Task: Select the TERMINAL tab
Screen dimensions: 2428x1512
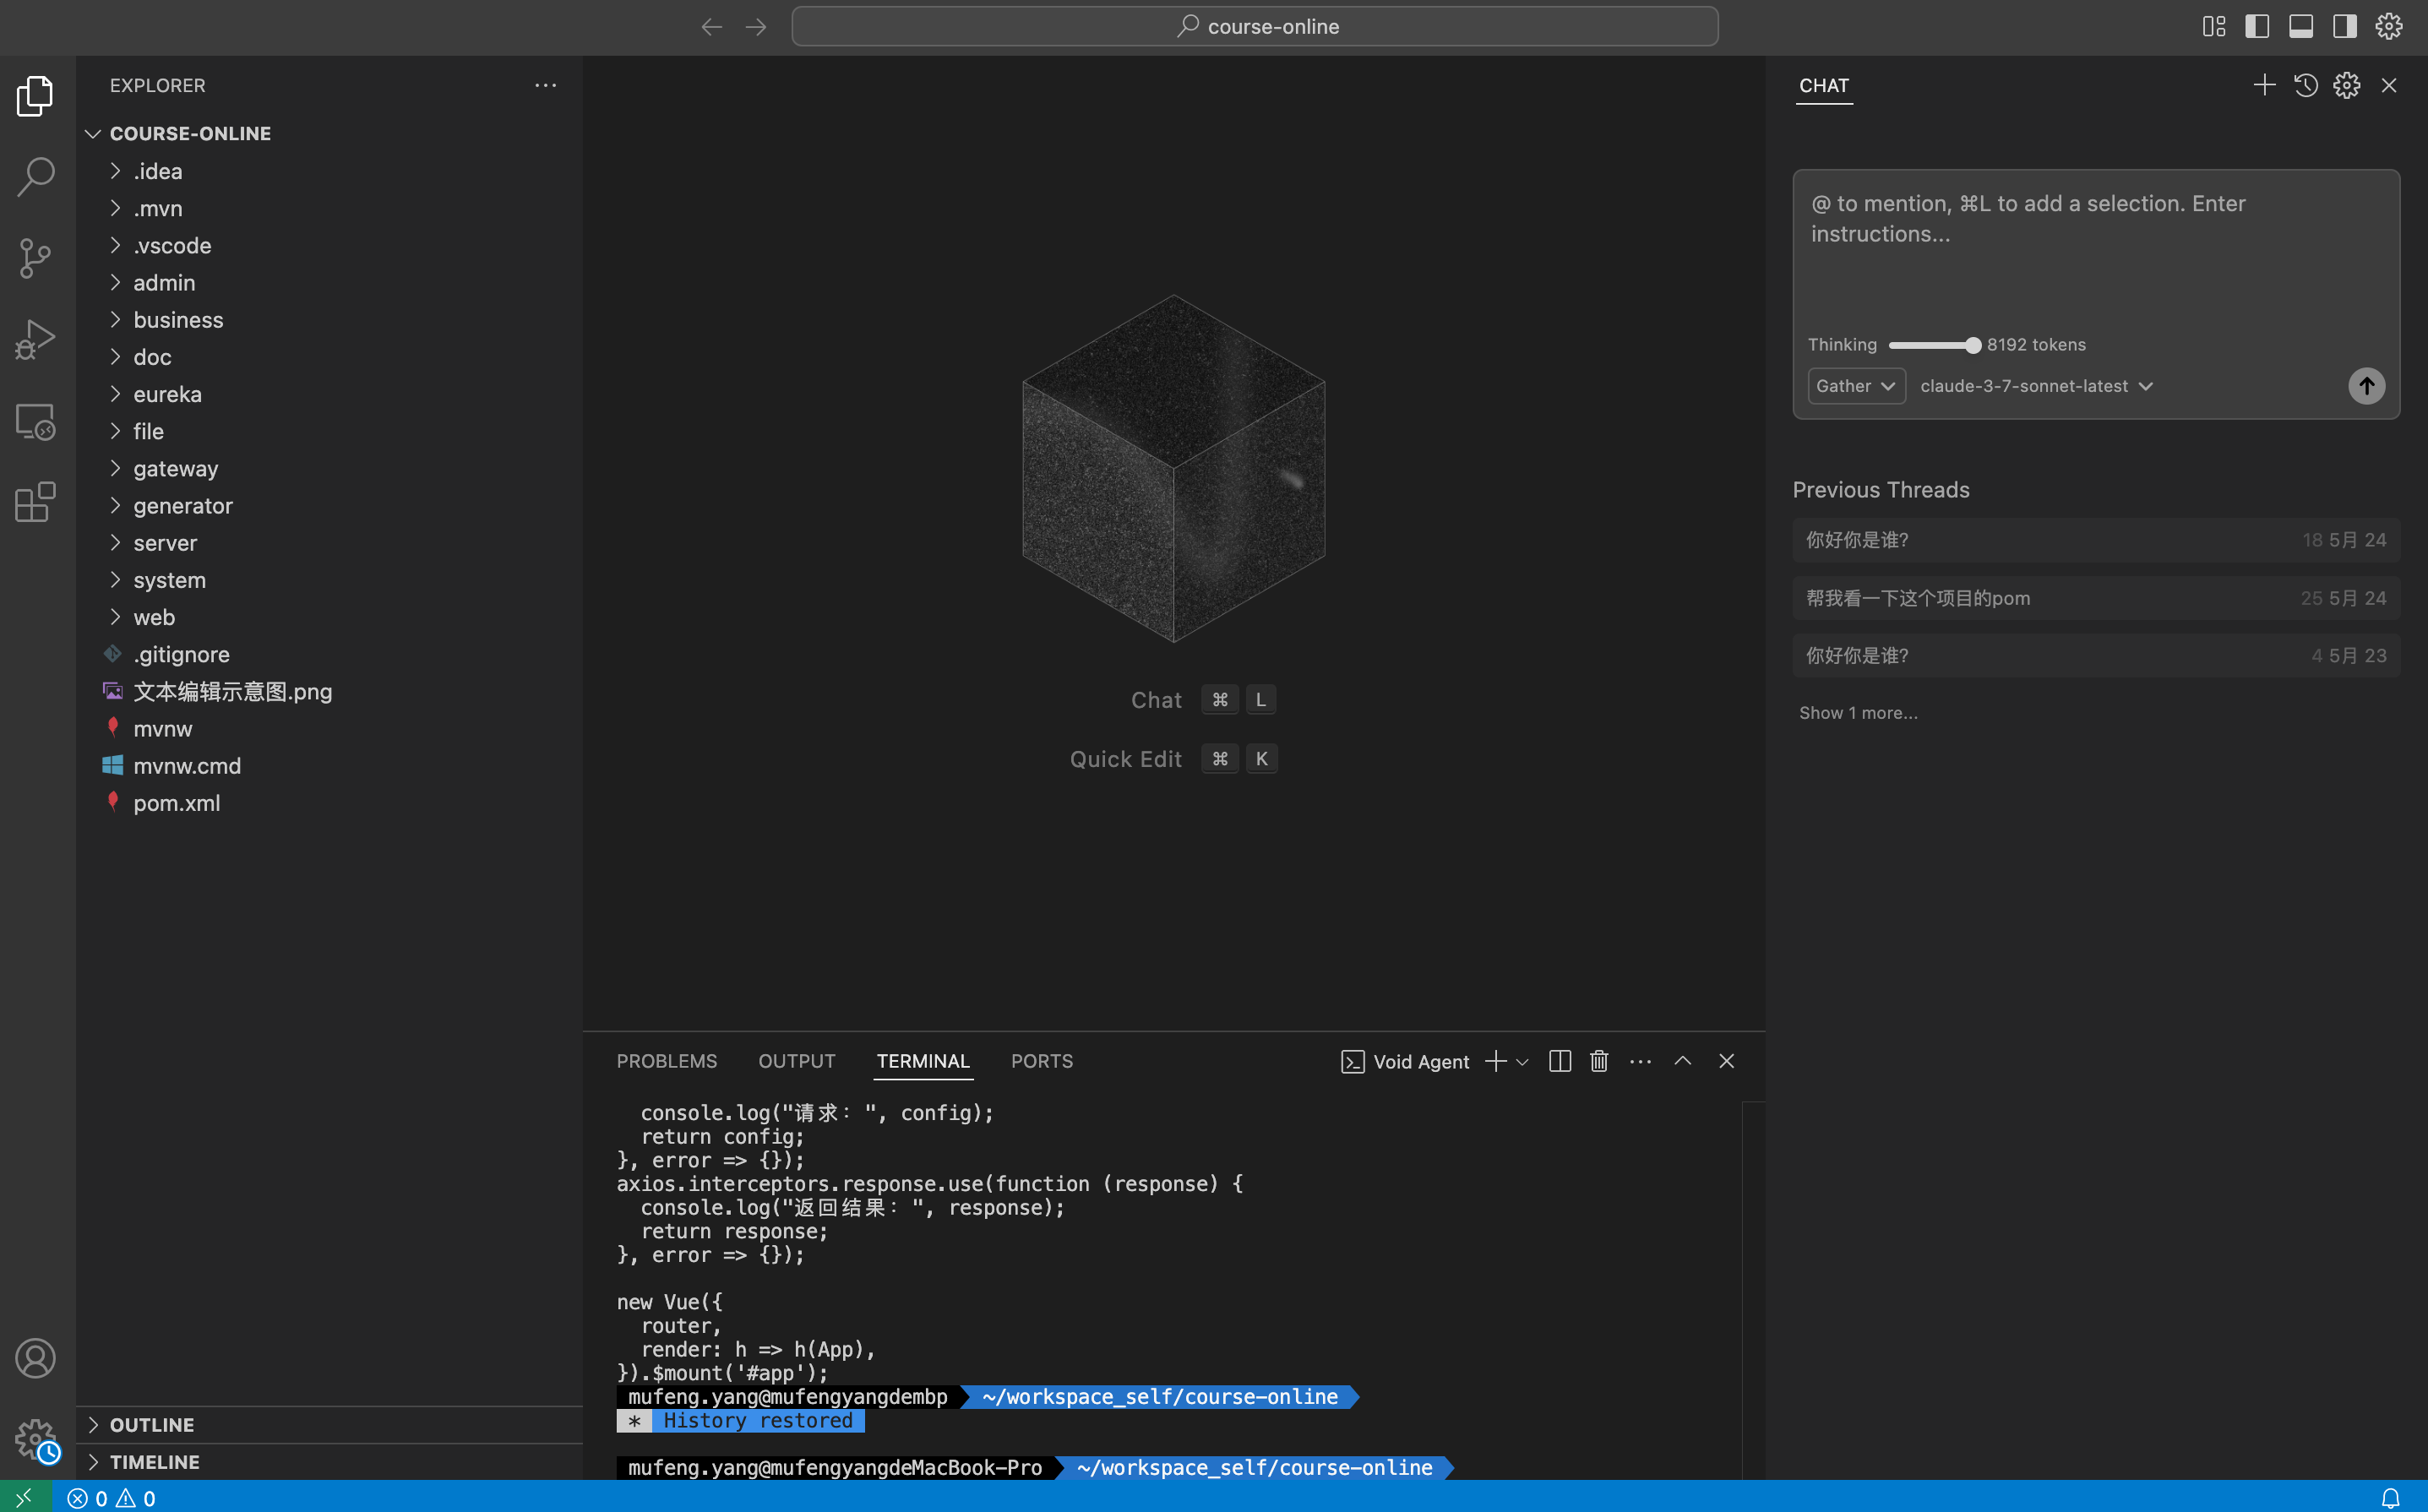Action: tap(922, 1061)
